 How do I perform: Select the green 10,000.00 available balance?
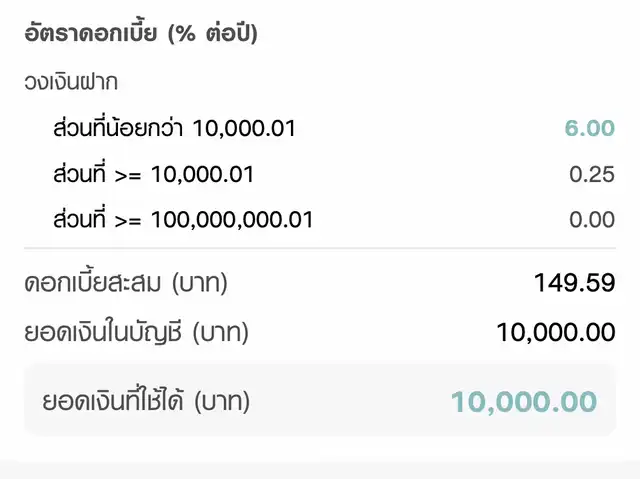524,402
